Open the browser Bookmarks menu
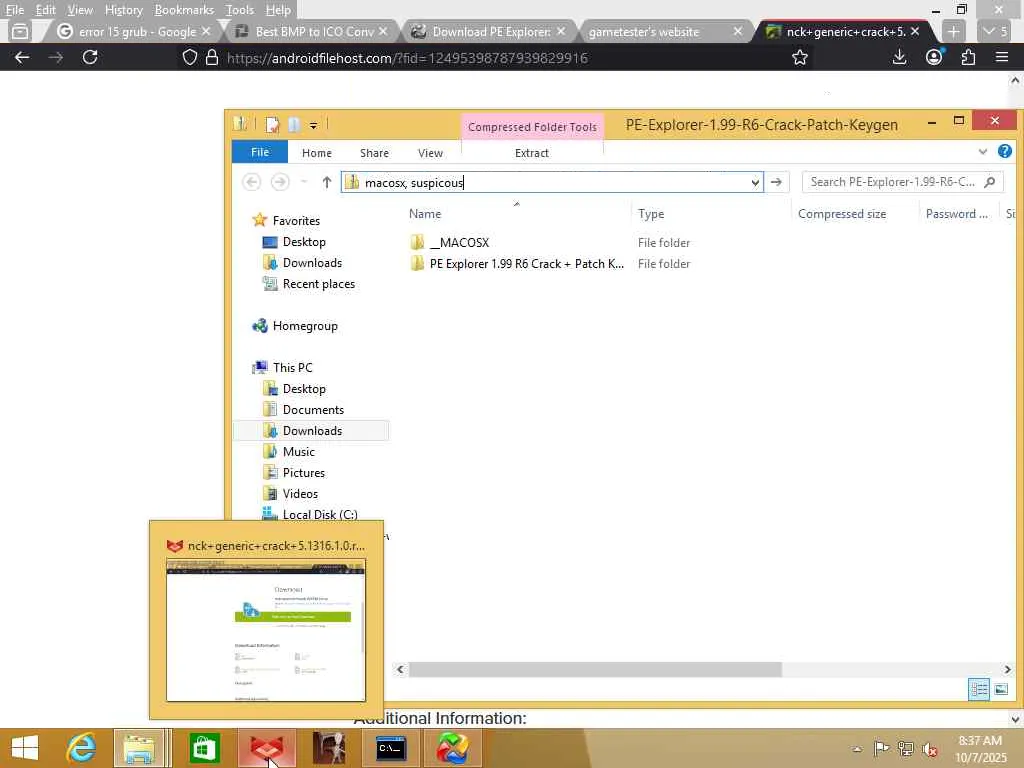Screen dimensions: 1024x768 click(x=184, y=10)
